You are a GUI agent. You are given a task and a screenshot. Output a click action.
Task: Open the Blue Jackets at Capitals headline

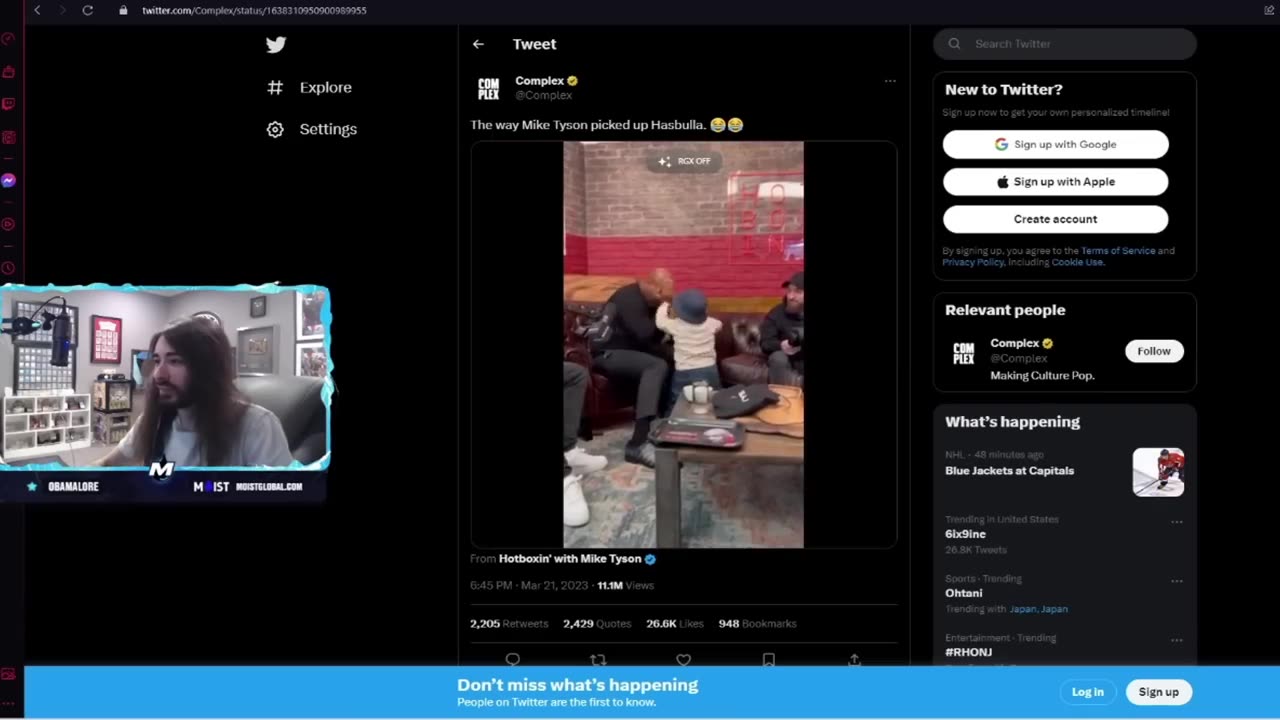pos(1009,471)
